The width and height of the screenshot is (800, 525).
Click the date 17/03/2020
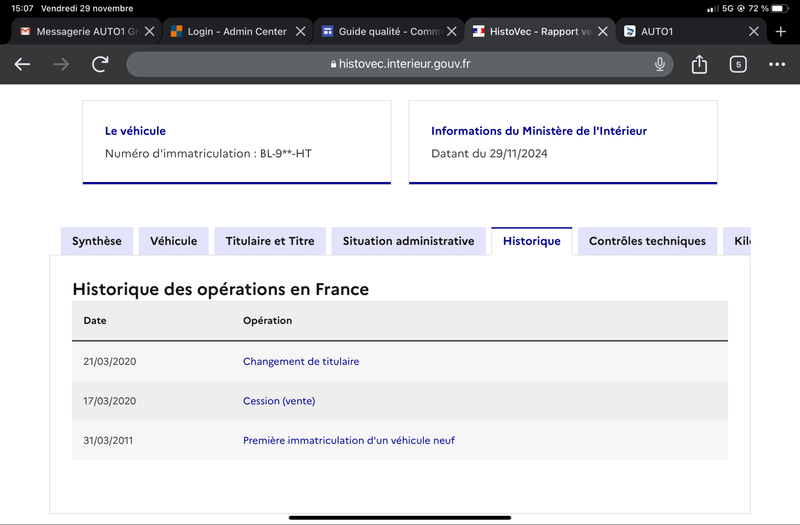[x=110, y=401]
